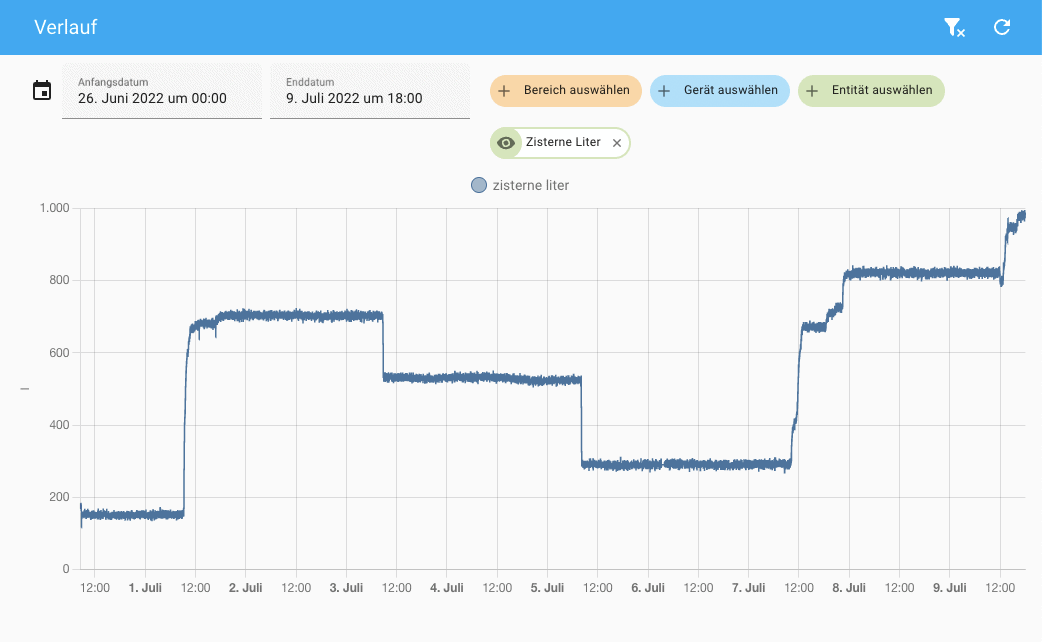Click the 8. Juli label on x-axis
Screen dimensions: 1042x642
pos(849,588)
